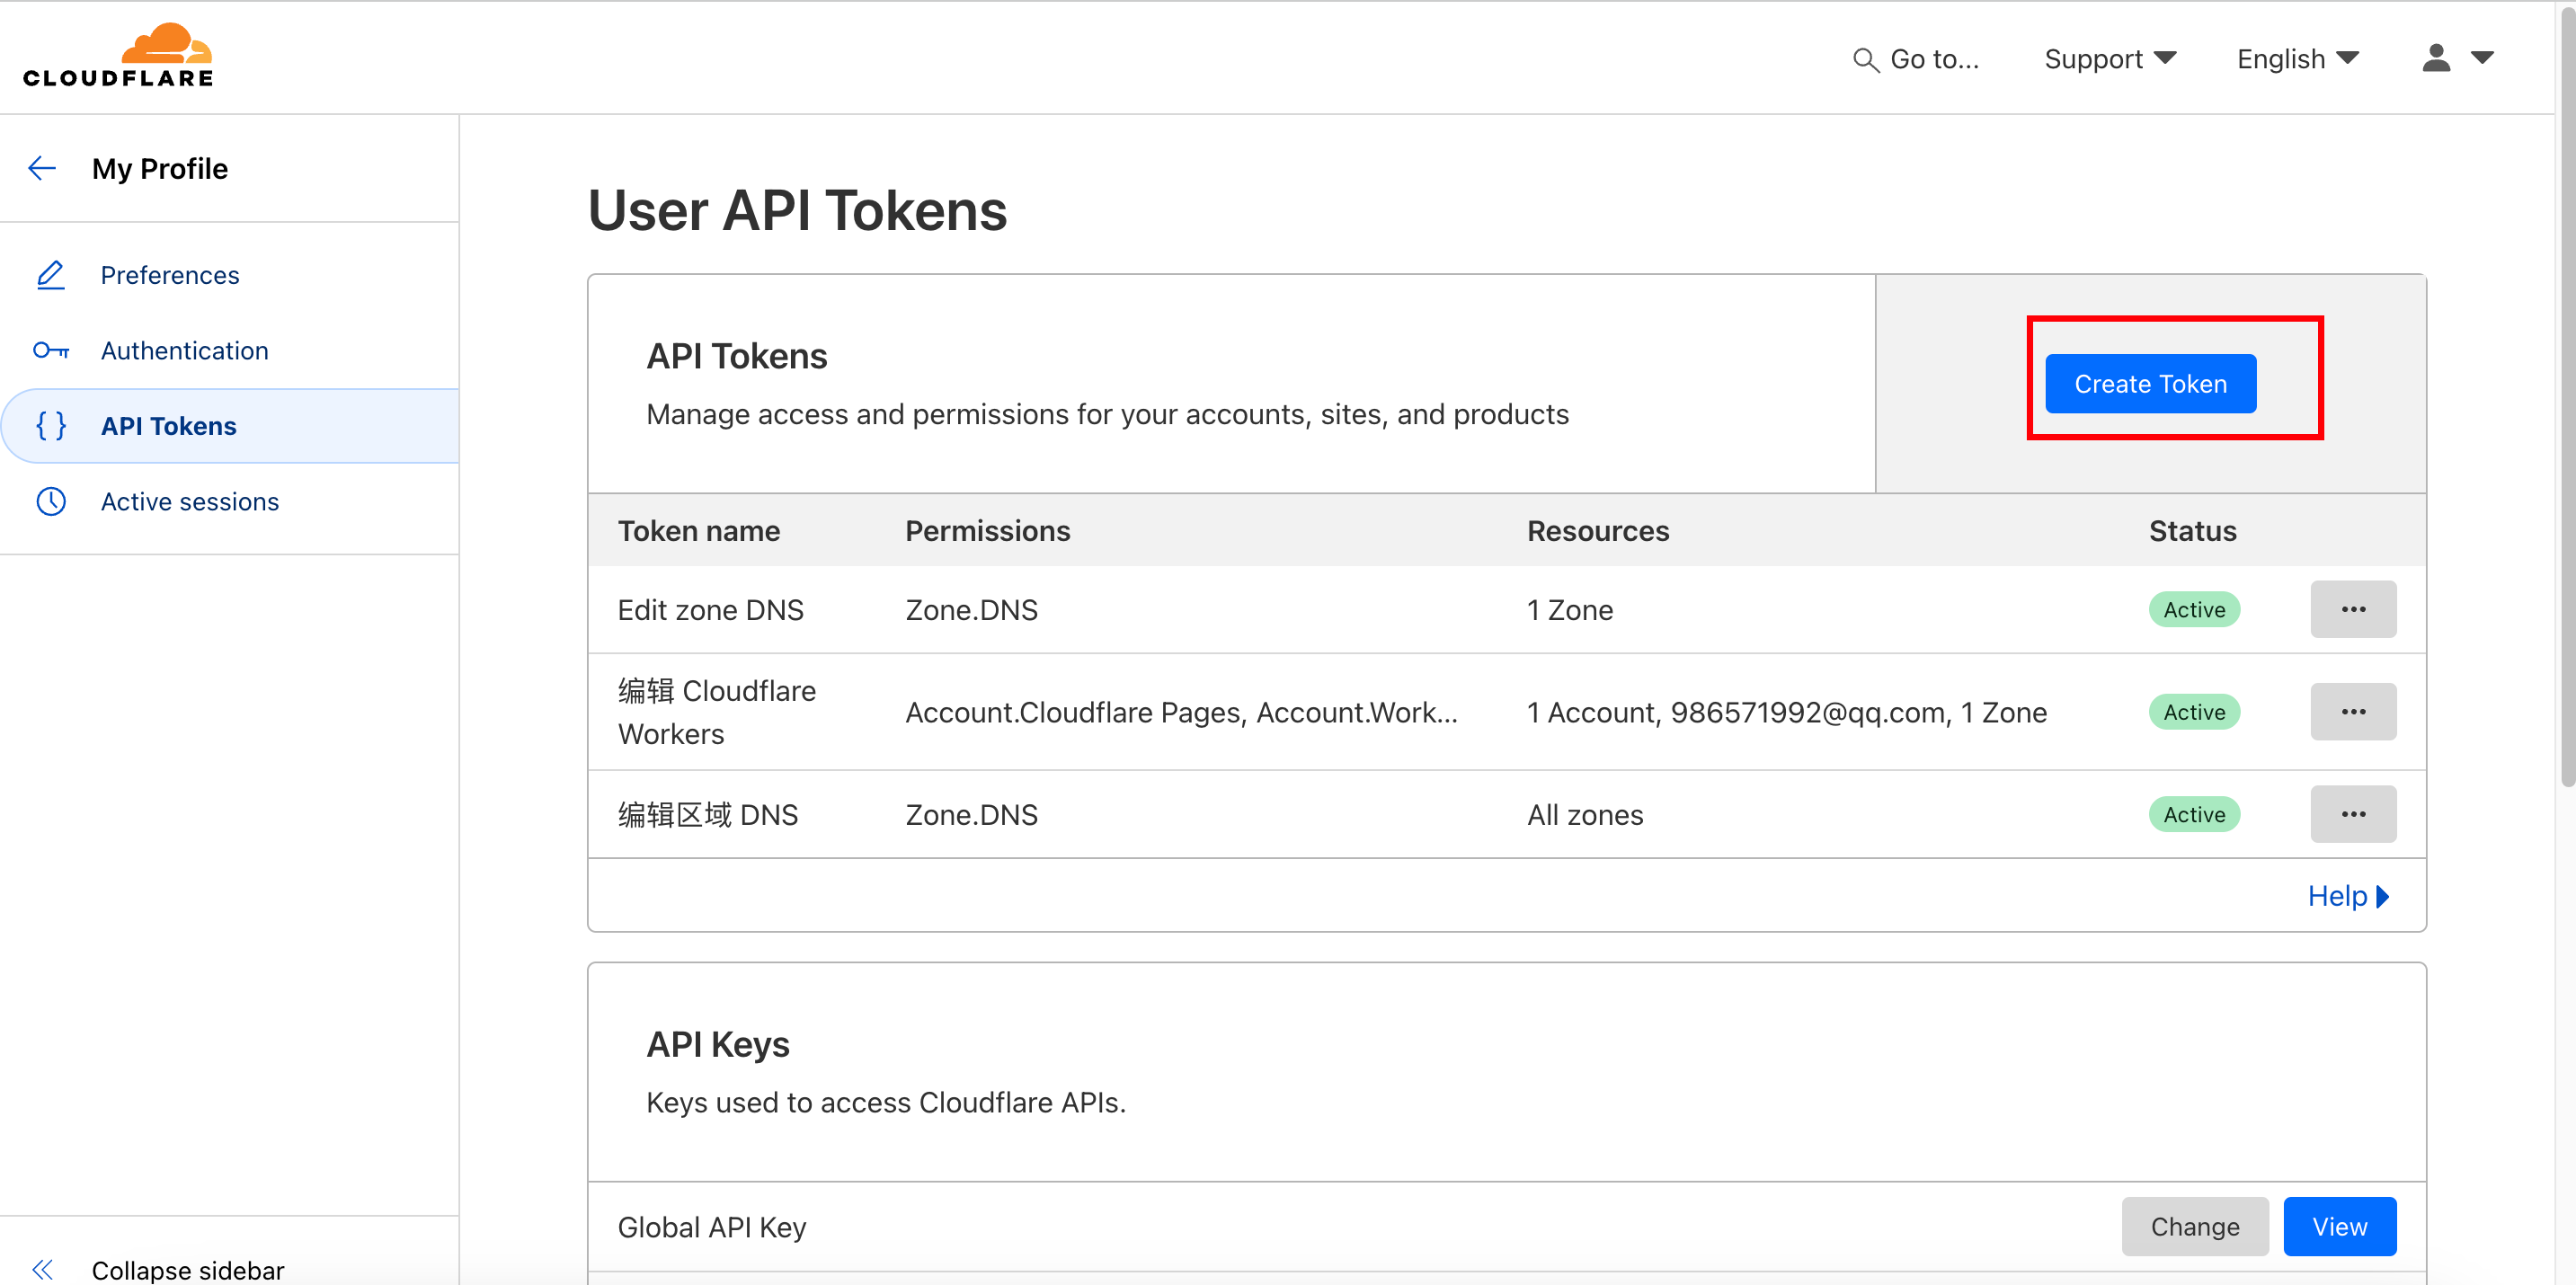
Task: Click the search magnifier icon in header
Action: [x=1864, y=60]
